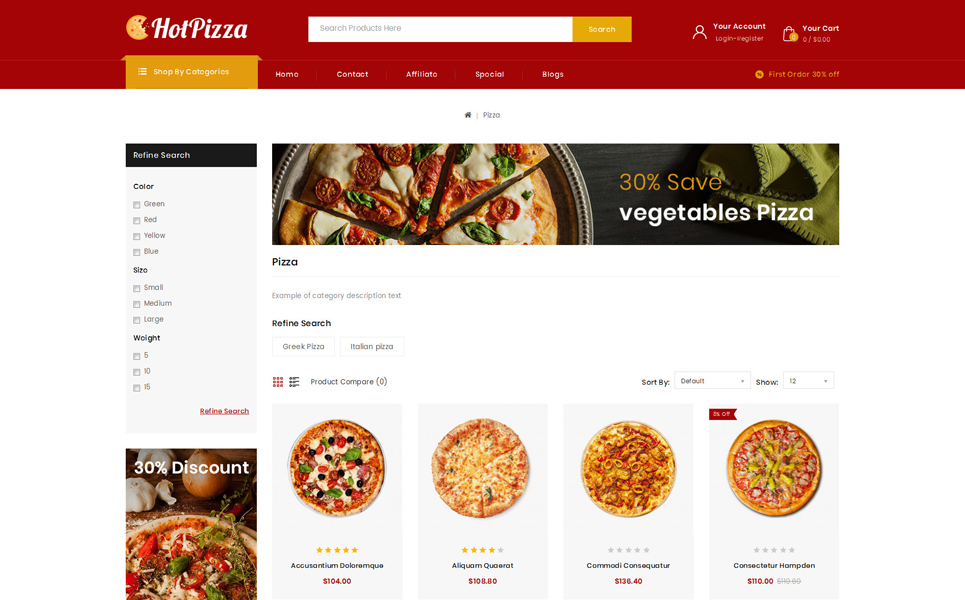Expand the Shop By Categories menu
The image size is (965, 600).
[191, 73]
